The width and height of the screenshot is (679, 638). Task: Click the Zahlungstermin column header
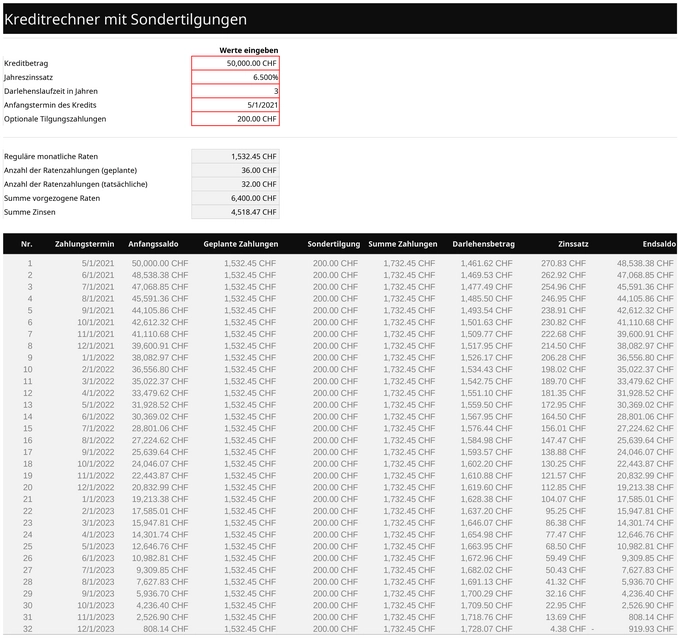point(84,244)
